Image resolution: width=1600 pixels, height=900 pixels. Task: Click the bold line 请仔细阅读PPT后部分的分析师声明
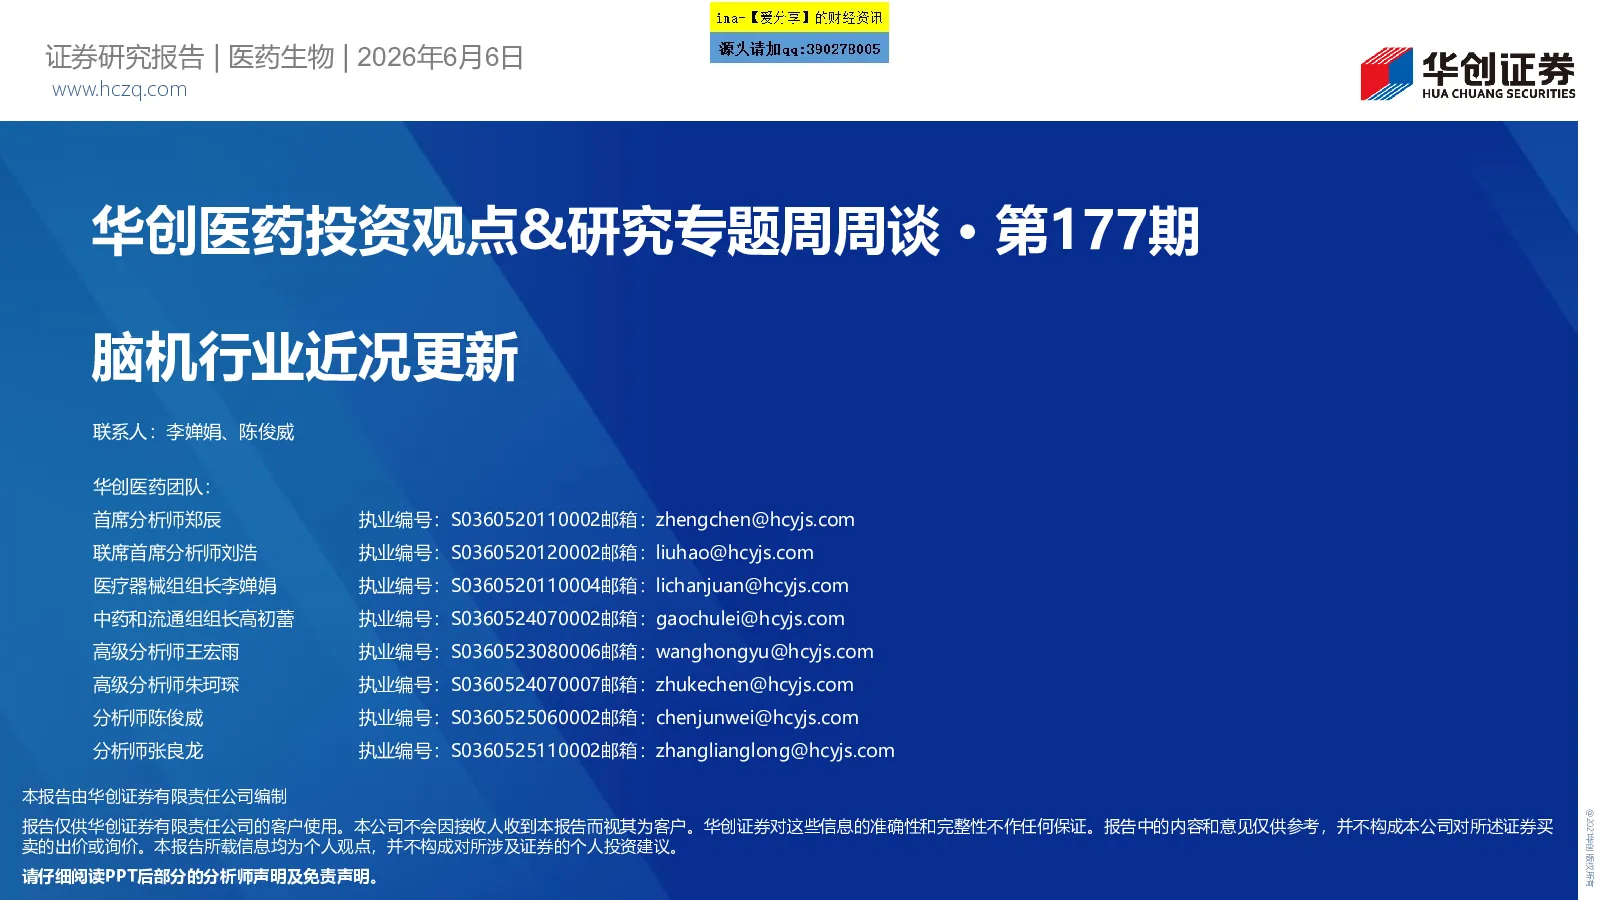click(201, 877)
